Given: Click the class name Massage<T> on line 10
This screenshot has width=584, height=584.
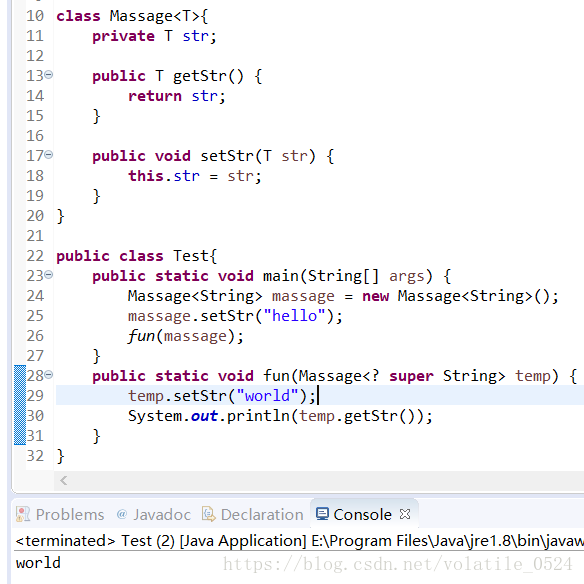Looking at the screenshot, I should tap(156, 16).
